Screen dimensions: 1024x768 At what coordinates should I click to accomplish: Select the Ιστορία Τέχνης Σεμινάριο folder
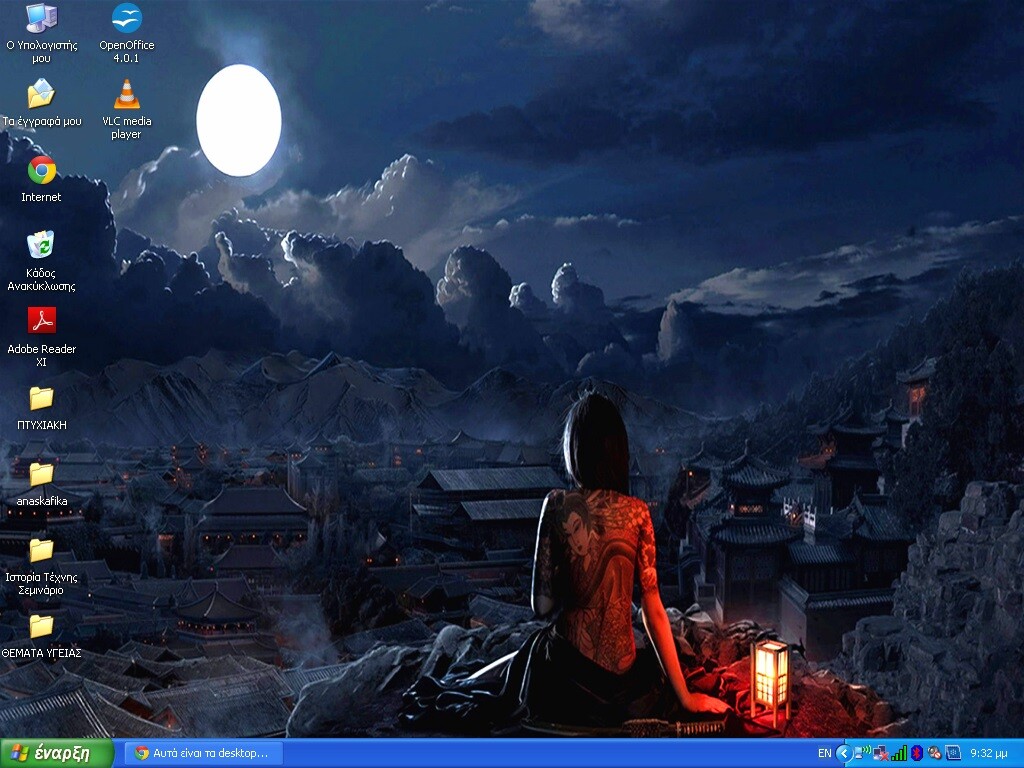tap(41, 566)
